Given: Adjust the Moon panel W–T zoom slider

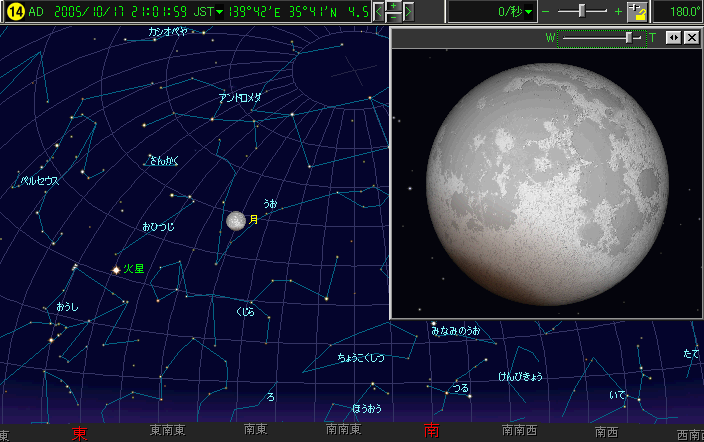Looking at the screenshot, I should tap(629, 37).
